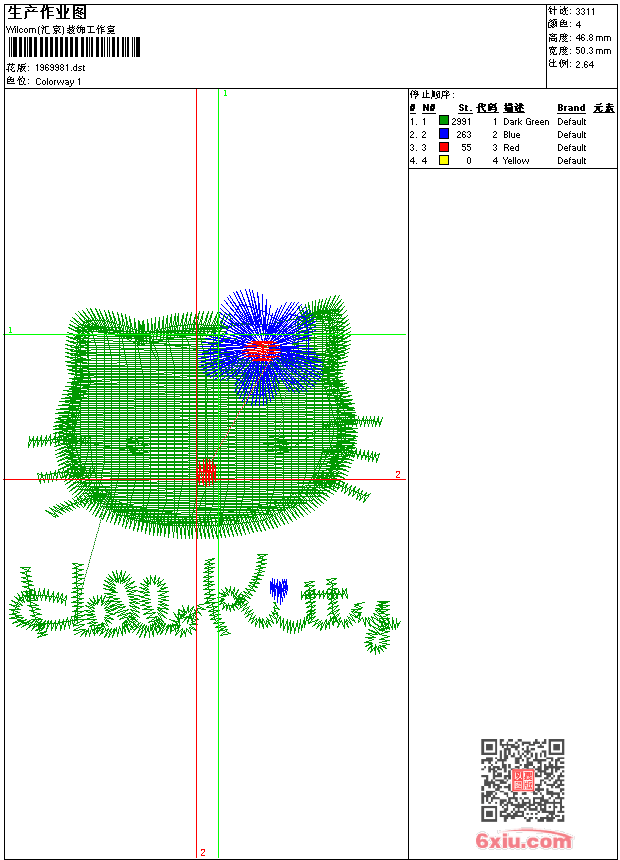Select the 'Red' description text
The height and width of the screenshot is (860, 620).
pyautogui.click(x=511, y=148)
